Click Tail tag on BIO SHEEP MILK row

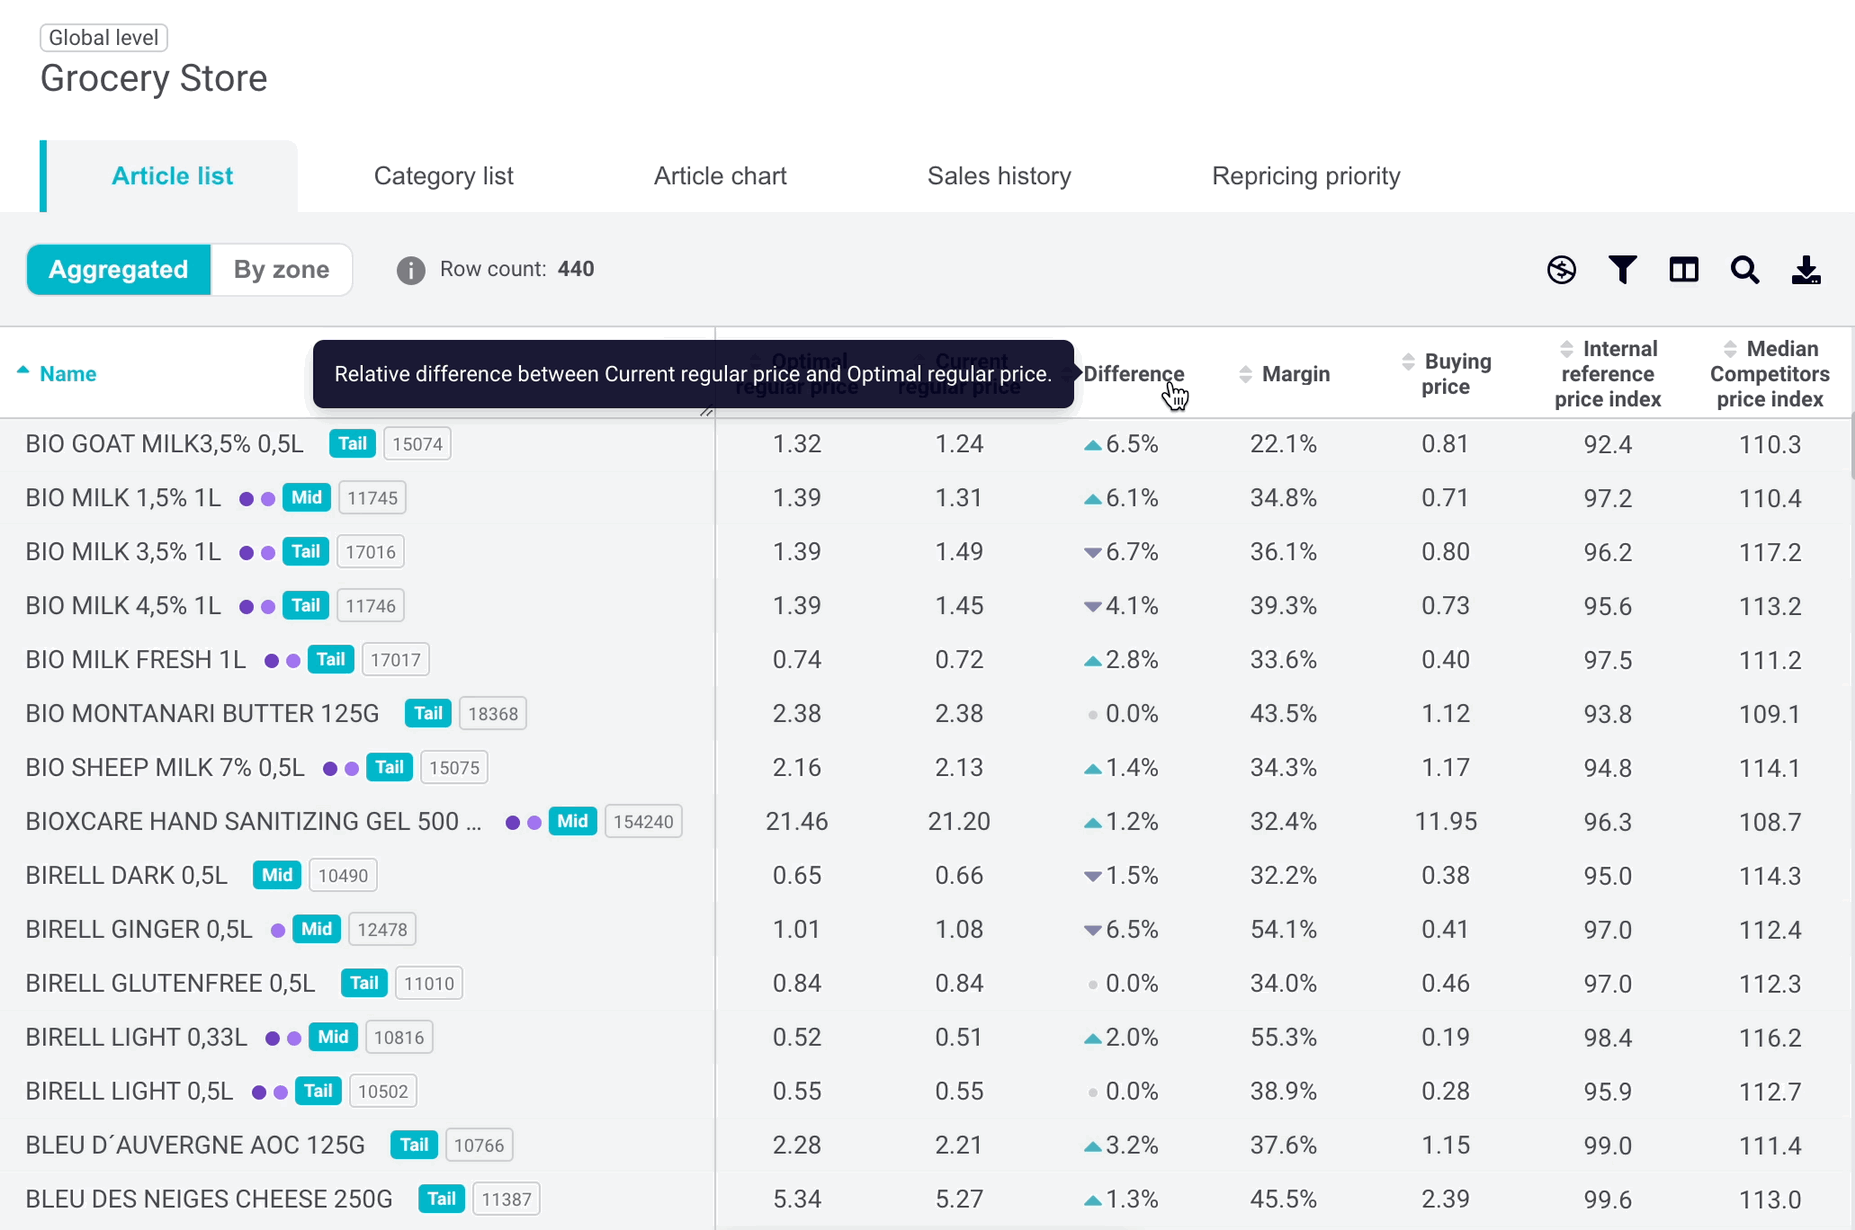(389, 768)
